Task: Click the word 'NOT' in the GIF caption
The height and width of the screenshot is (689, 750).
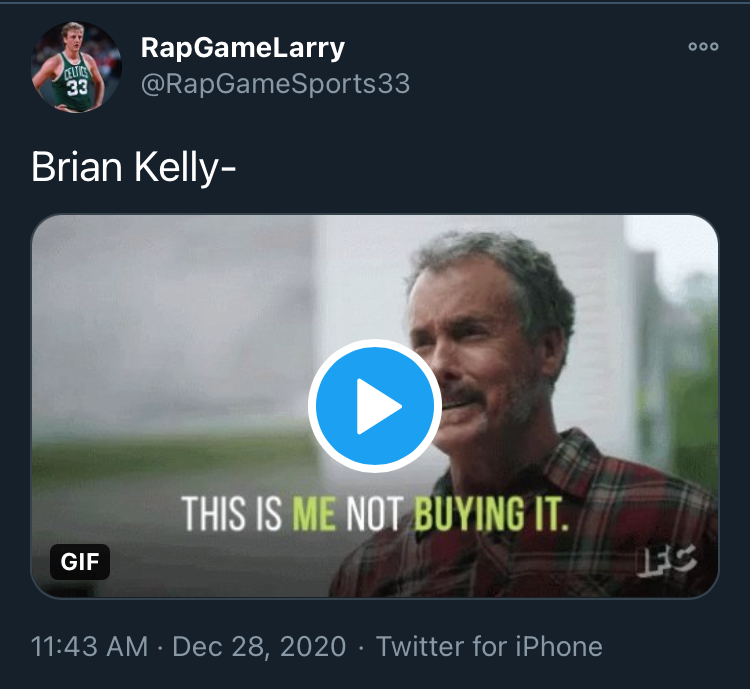Action: (x=374, y=514)
